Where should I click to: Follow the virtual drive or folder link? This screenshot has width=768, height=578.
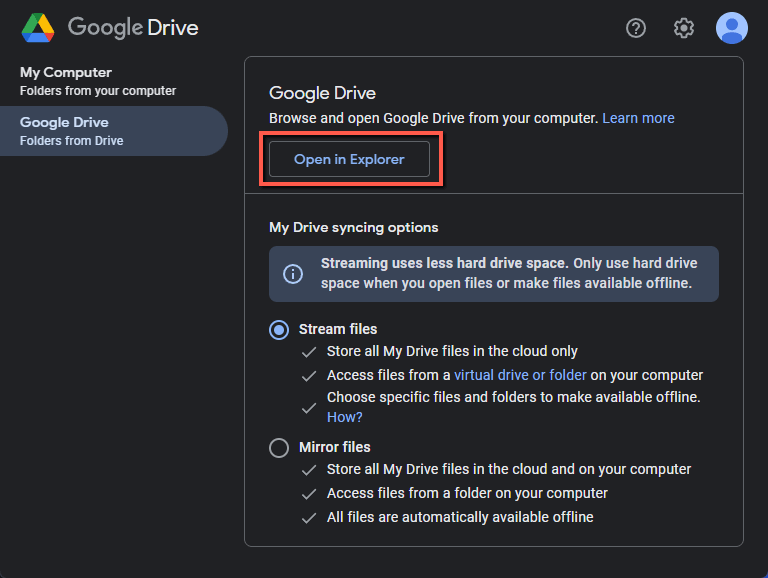520,375
